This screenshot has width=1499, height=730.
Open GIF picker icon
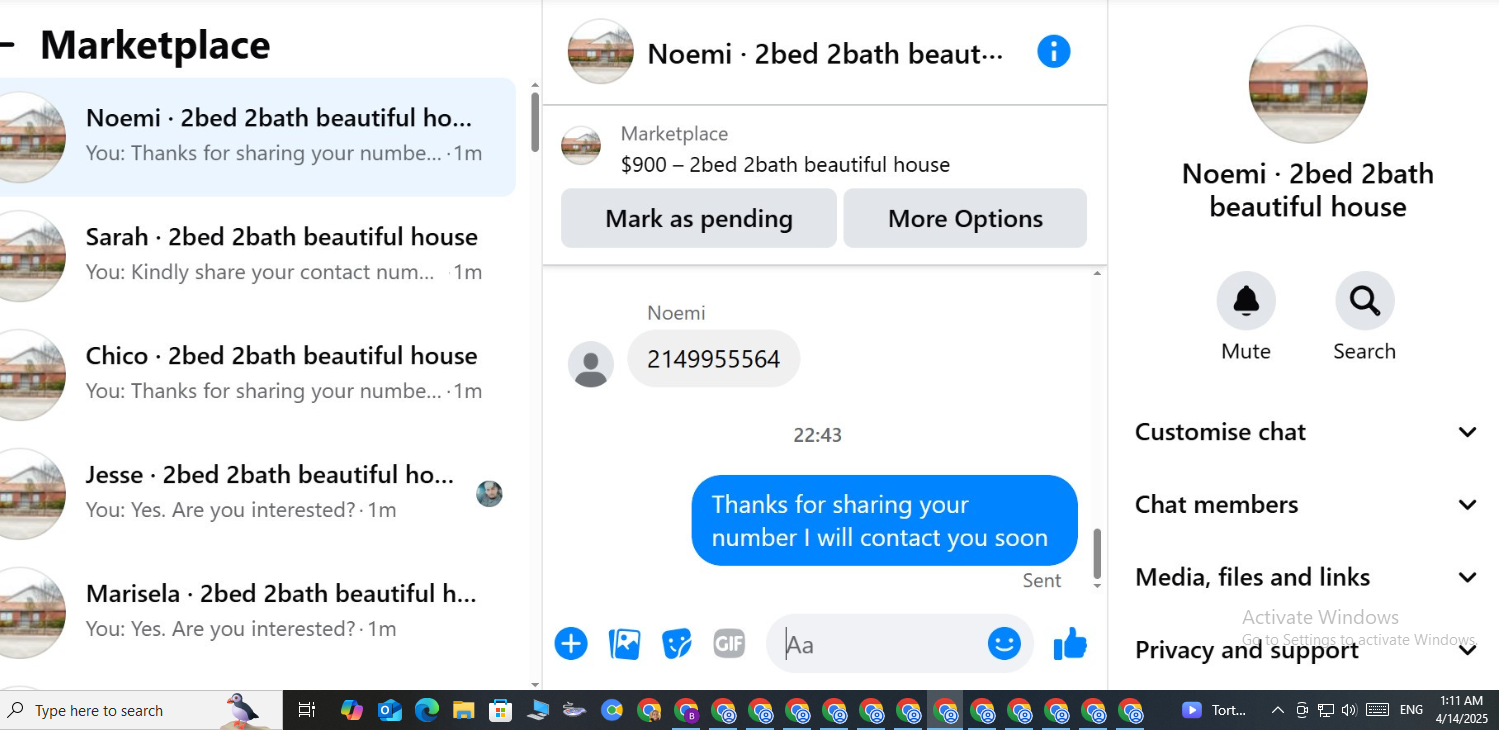(x=729, y=643)
